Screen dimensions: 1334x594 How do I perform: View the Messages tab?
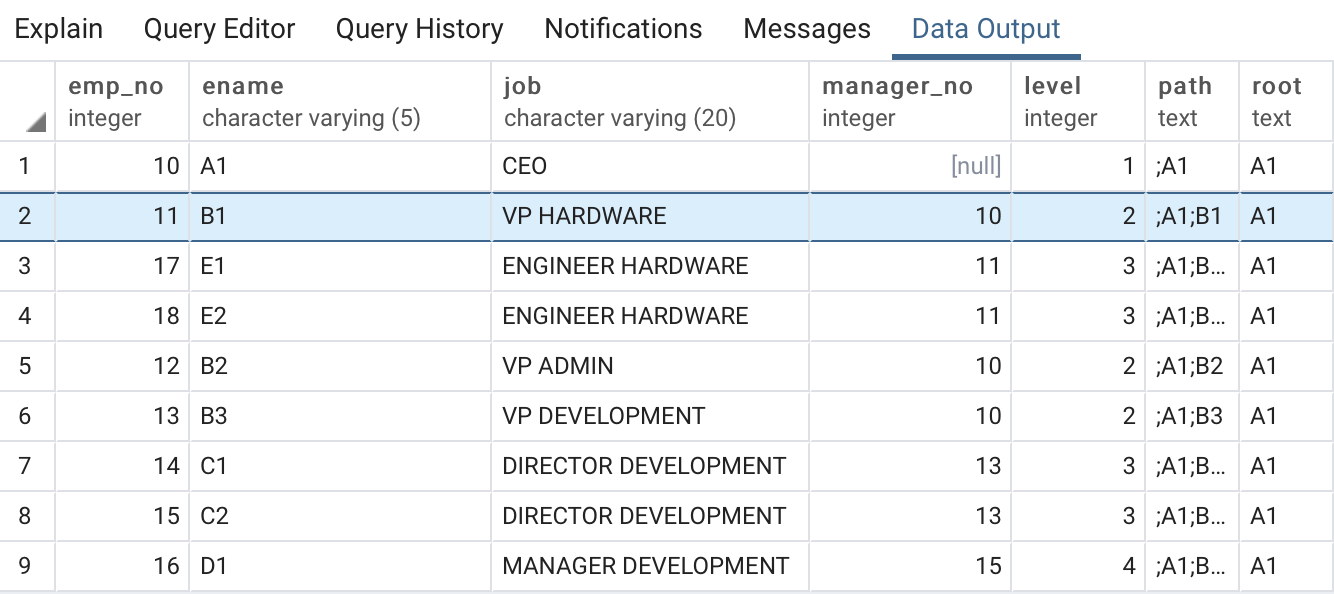[807, 29]
